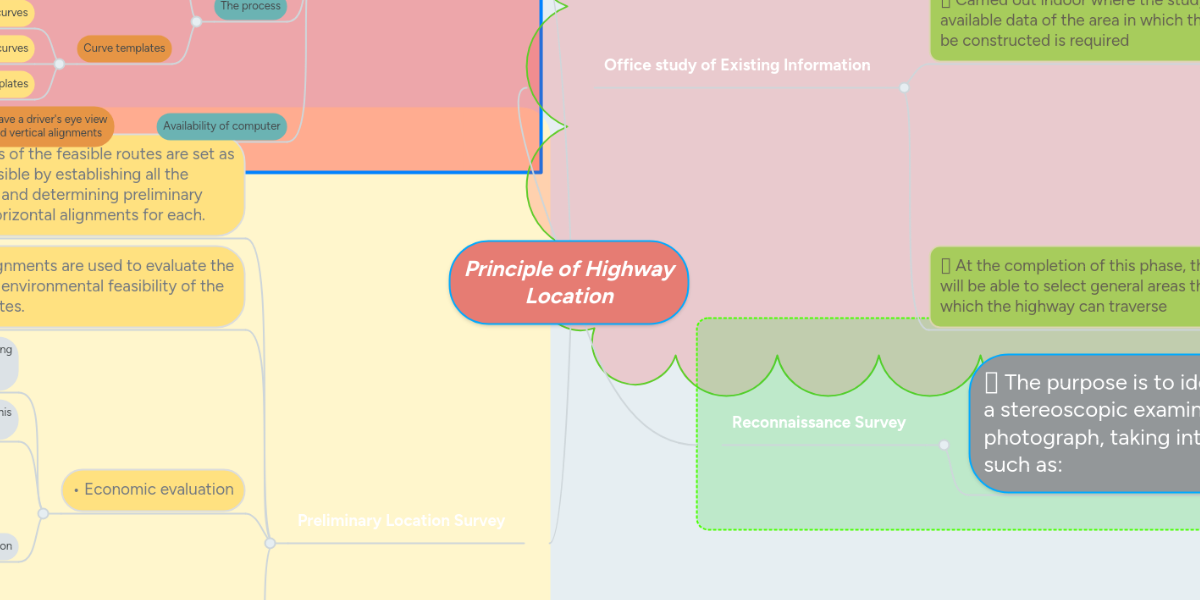Click the Office study of Existing Information label
This screenshot has height=600, width=1200.
coord(737,65)
